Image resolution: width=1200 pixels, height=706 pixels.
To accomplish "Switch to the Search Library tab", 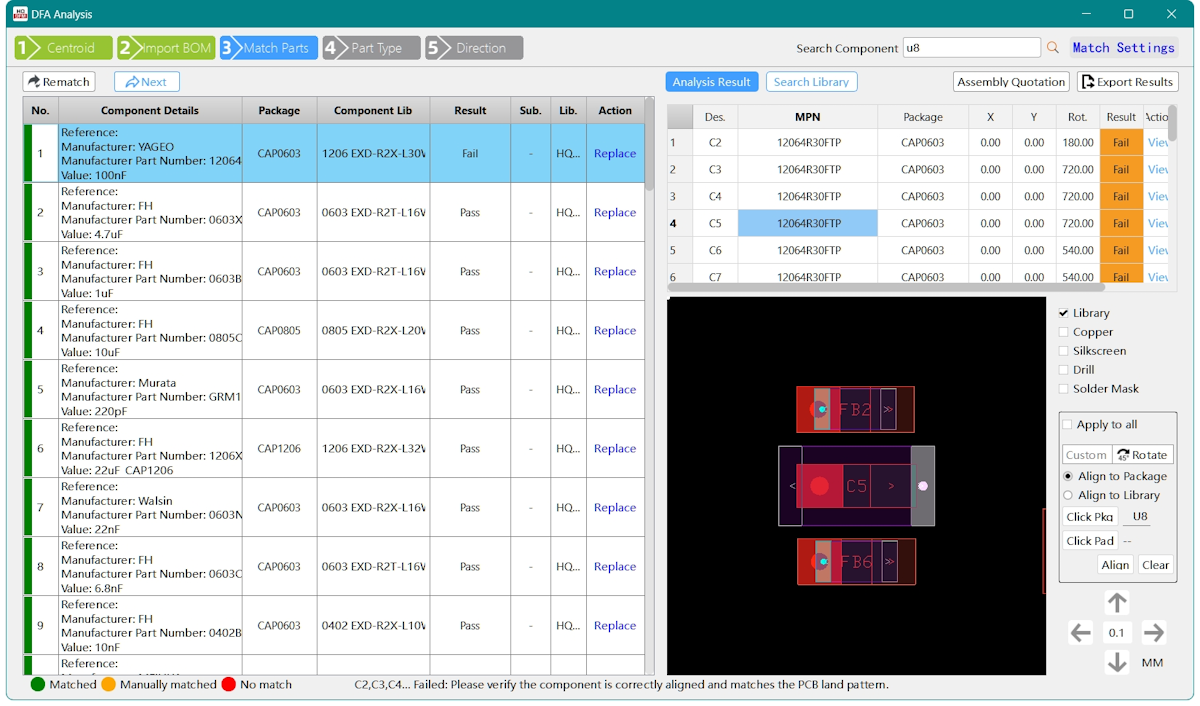I will (811, 81).
